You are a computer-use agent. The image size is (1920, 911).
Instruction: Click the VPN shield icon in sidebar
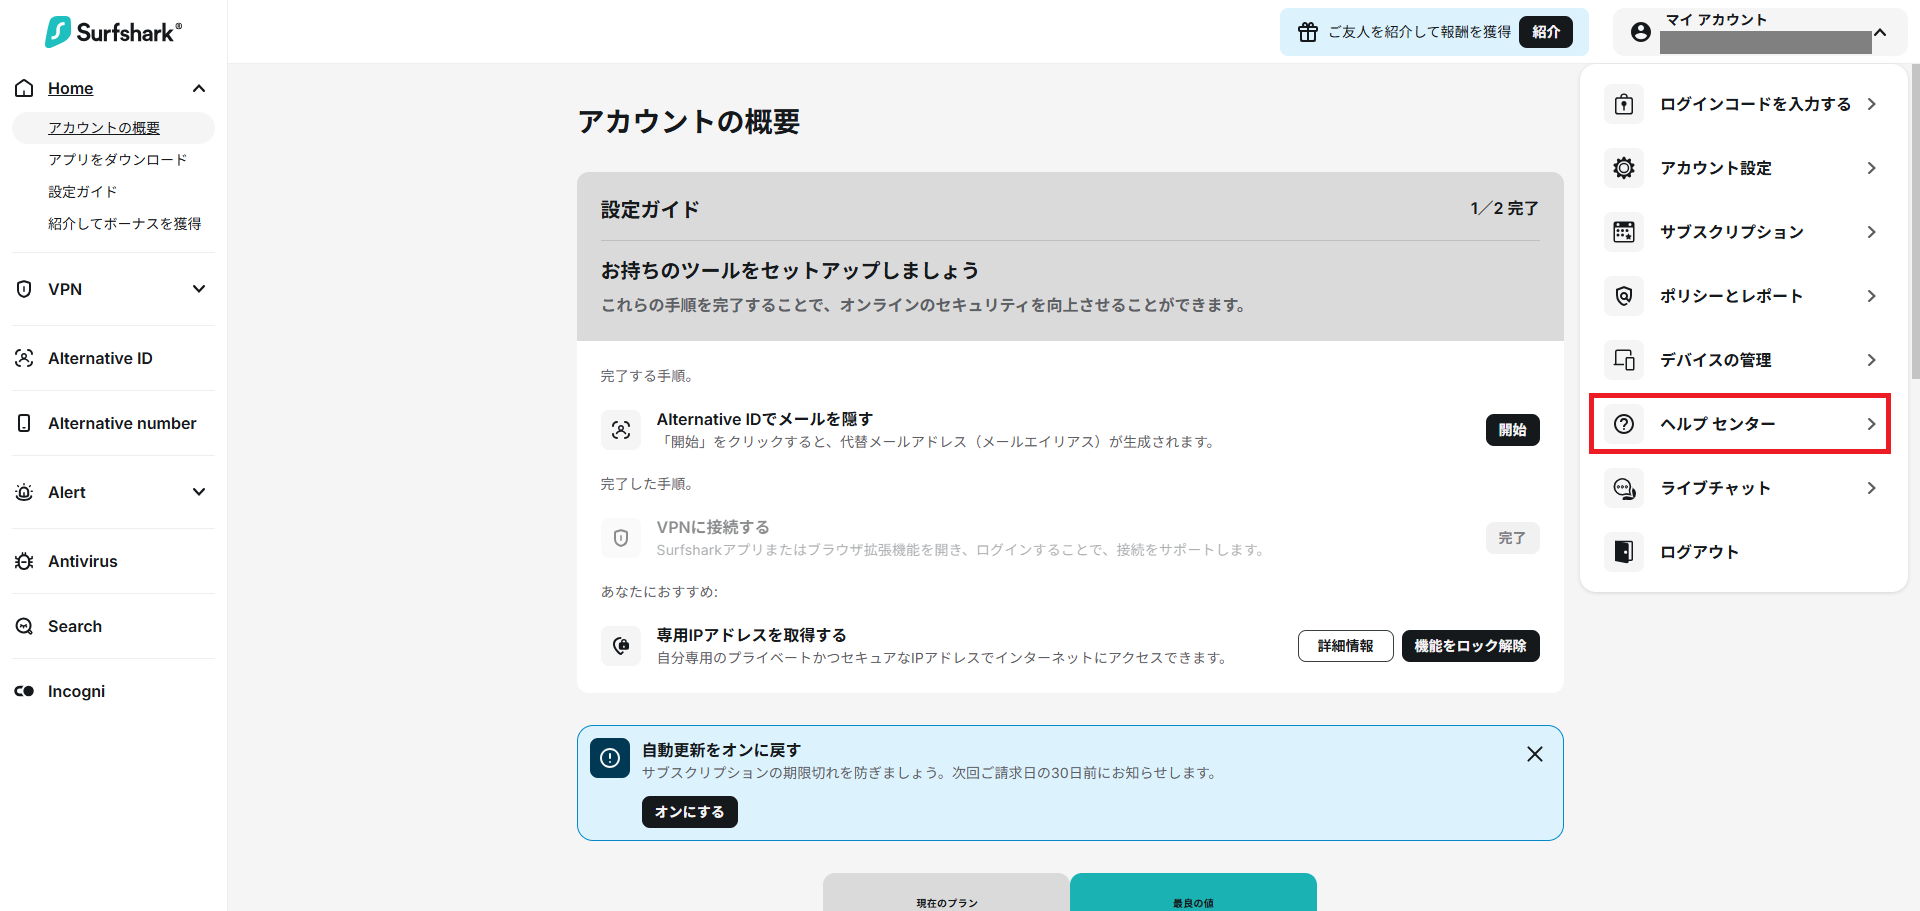pyautogui.click(x=25, y=289)
